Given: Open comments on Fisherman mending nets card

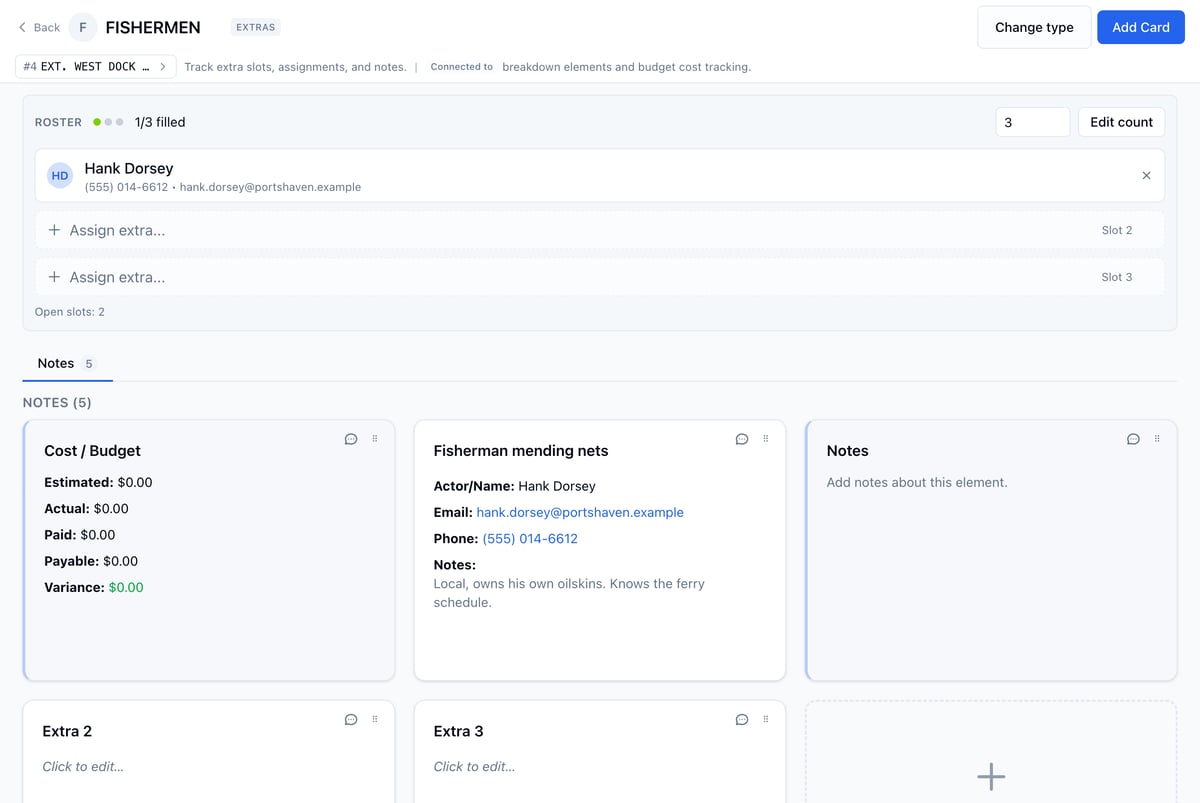Looking at the screenshot, I should click(742, 439).
